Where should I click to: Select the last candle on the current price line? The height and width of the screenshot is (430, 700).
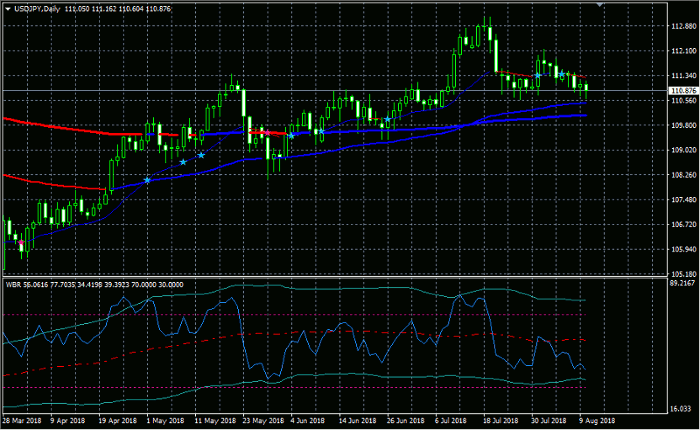click(587, 89)
